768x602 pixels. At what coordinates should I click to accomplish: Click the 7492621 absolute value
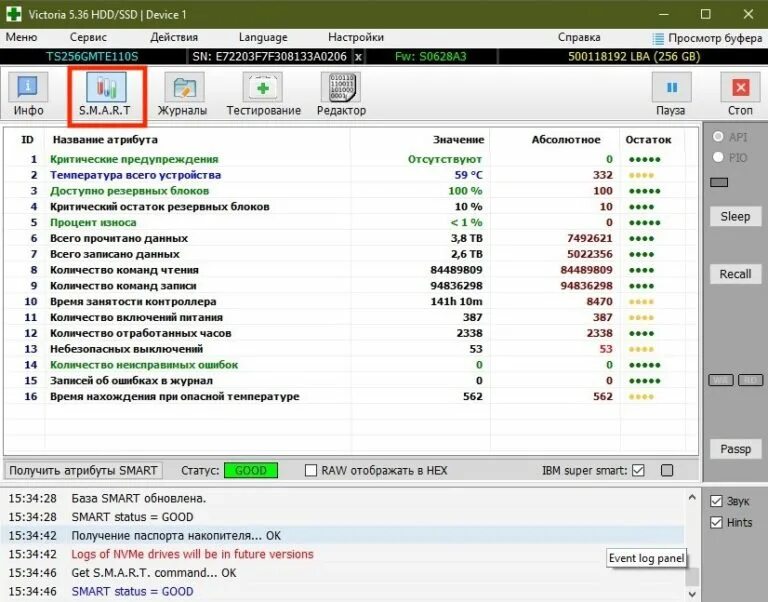point(590,238)
